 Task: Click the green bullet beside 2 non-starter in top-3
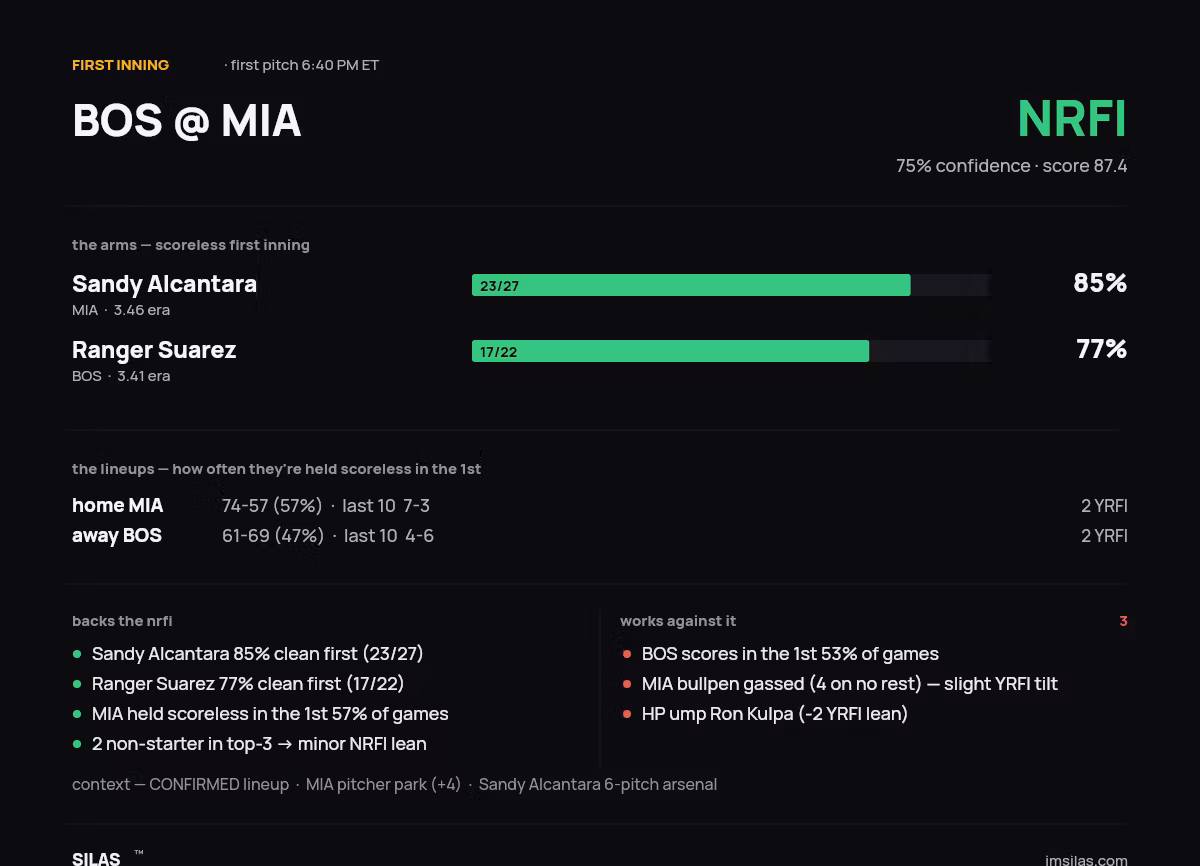[77, 744]
